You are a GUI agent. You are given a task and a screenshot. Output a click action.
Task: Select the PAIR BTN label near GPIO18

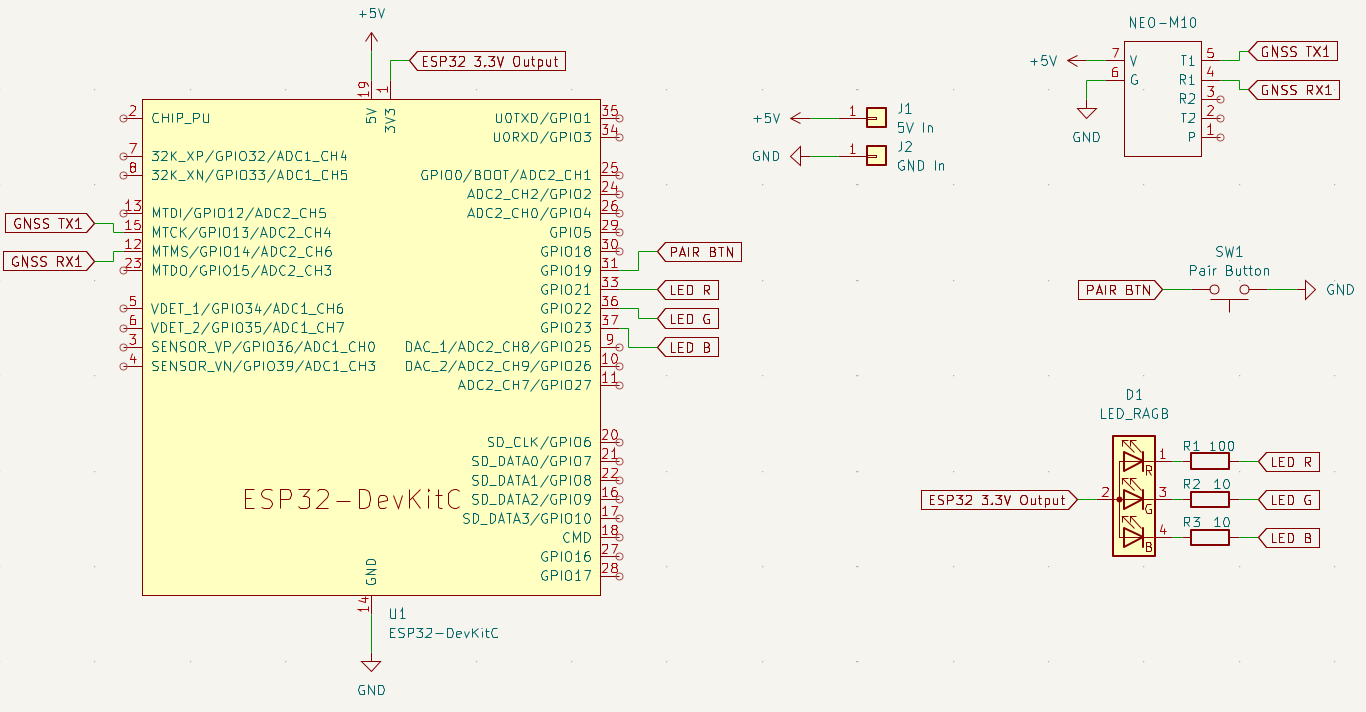(700, 251)
